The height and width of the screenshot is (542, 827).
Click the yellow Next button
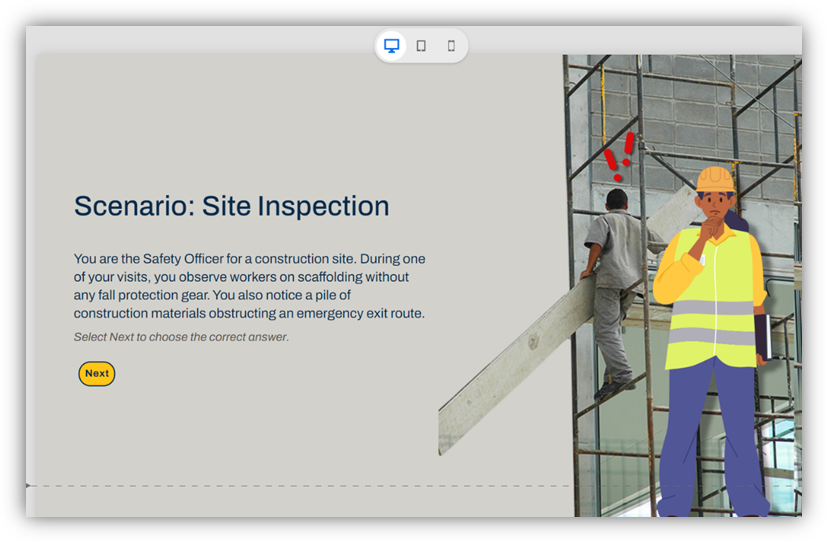[x=97, y=374]
